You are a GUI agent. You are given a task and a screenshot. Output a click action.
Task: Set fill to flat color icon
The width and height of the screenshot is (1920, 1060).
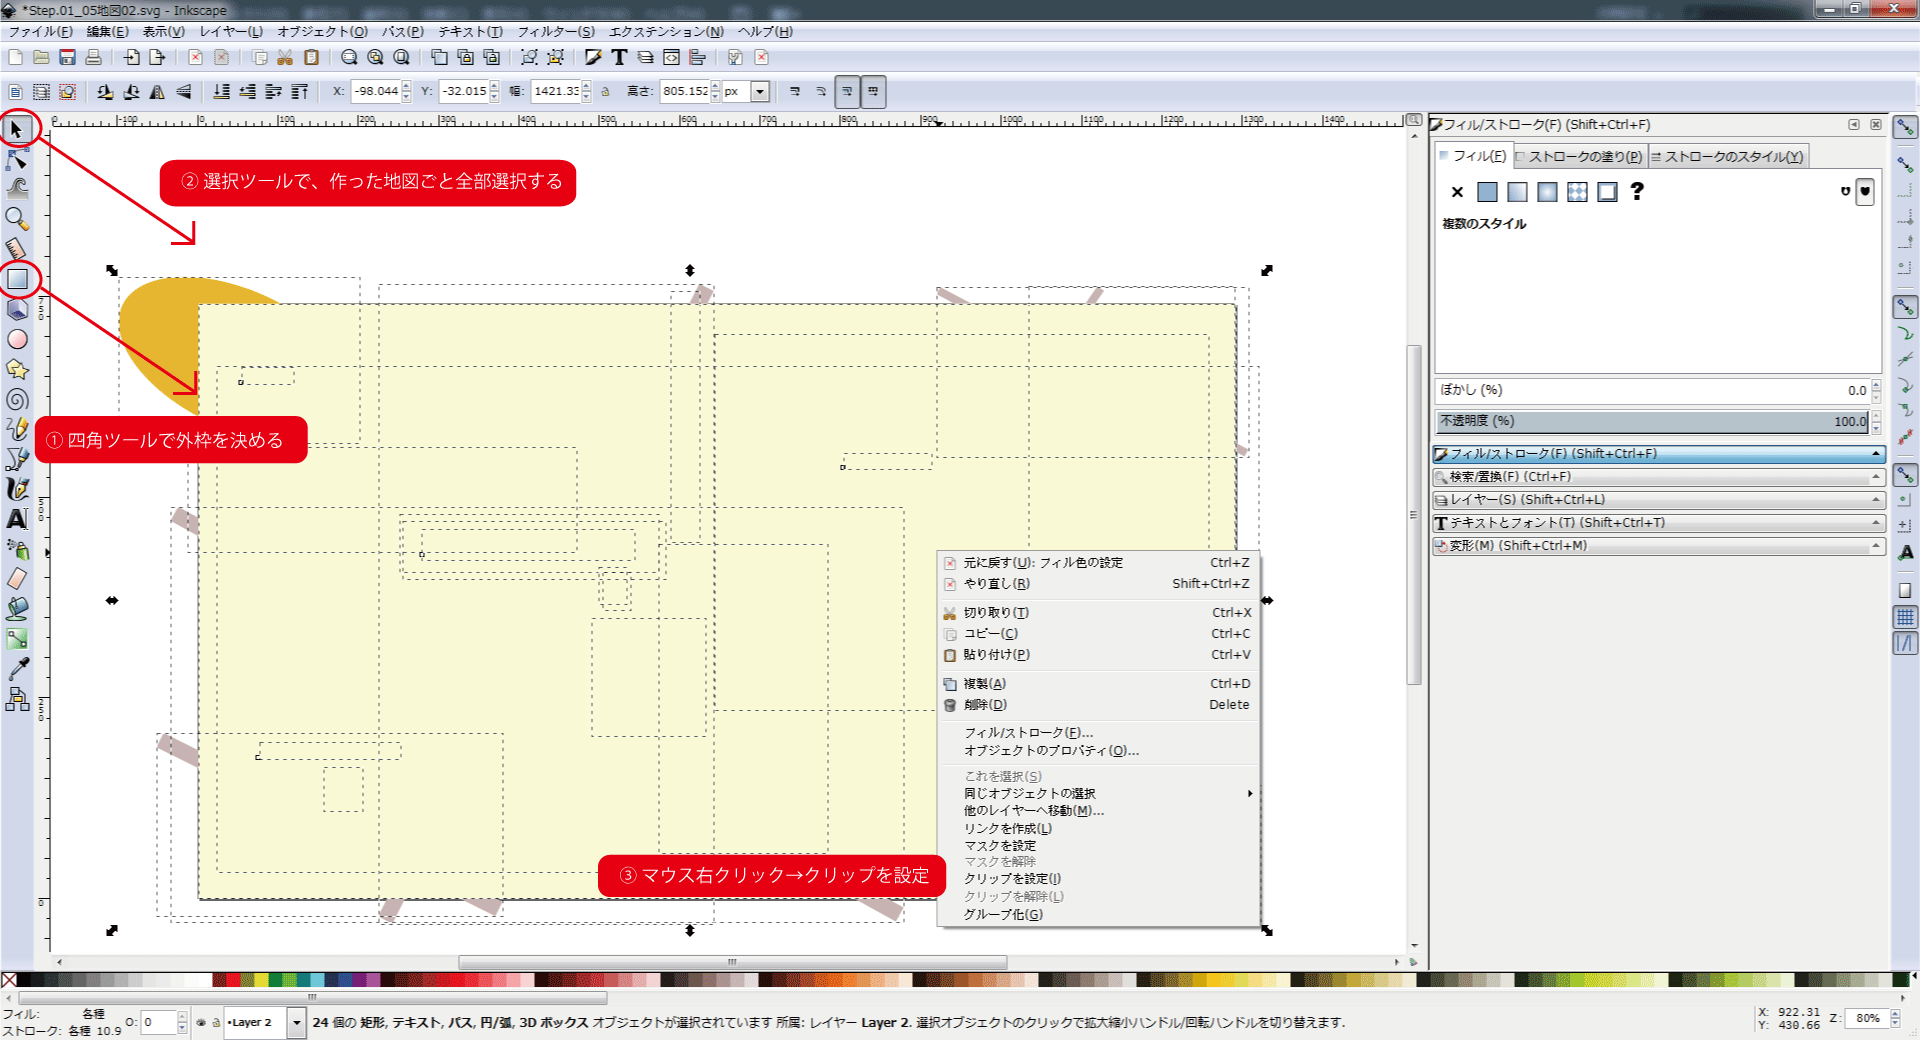1487,192
